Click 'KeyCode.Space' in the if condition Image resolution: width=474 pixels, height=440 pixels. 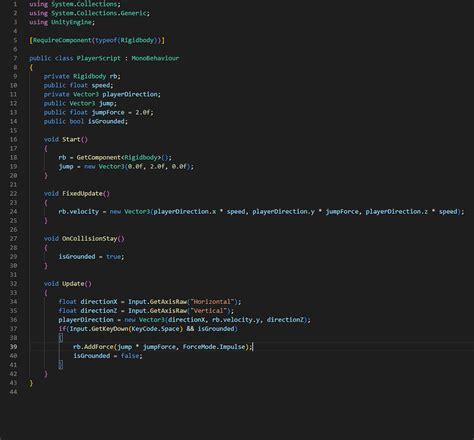pos(155,329)
